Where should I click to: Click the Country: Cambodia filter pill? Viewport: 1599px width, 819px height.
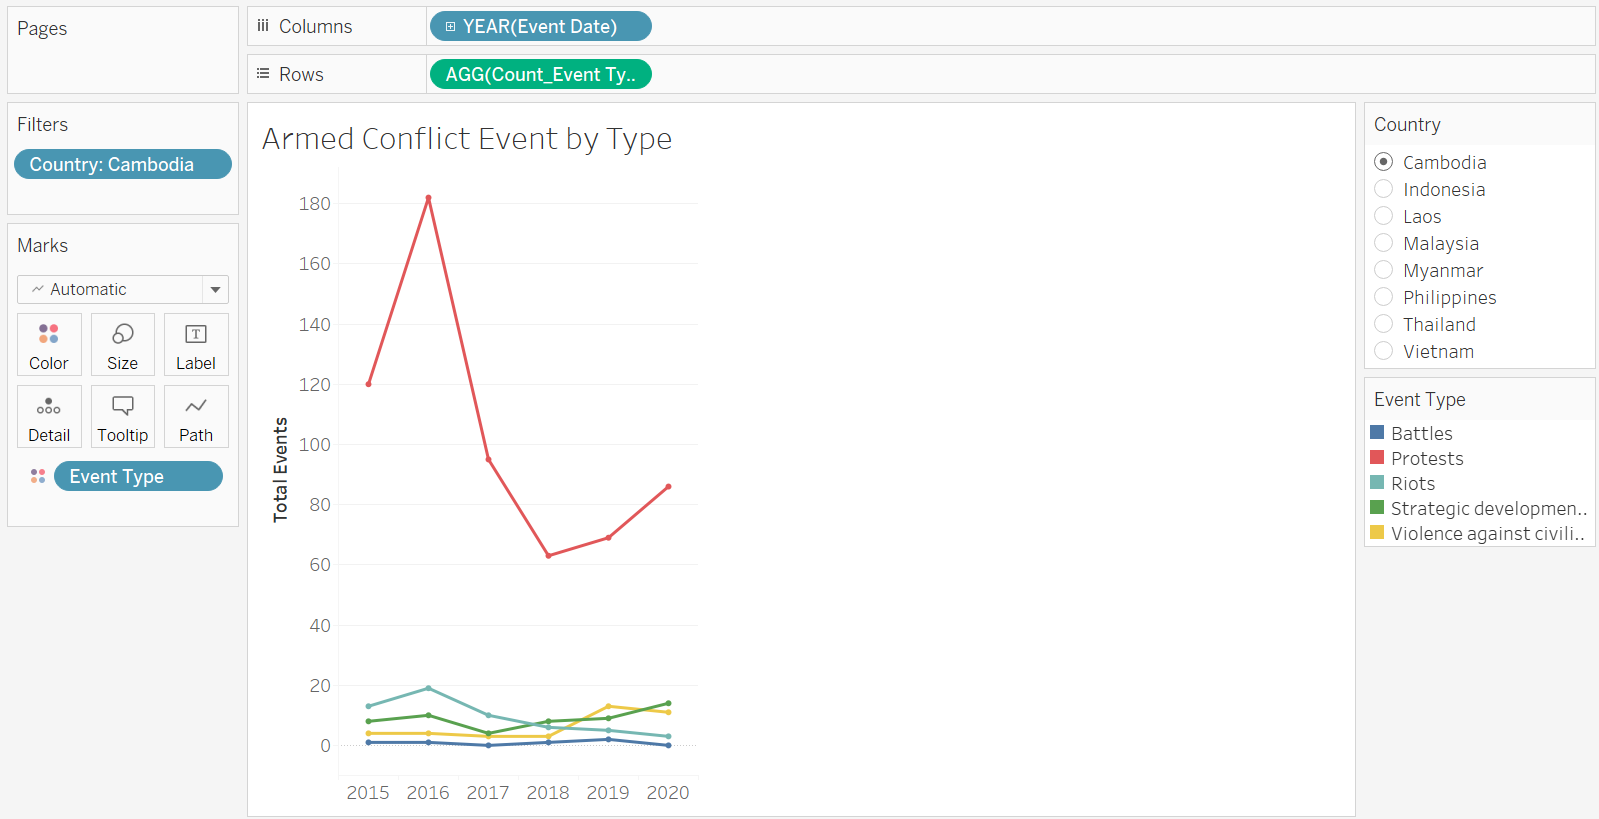(122, 165)
